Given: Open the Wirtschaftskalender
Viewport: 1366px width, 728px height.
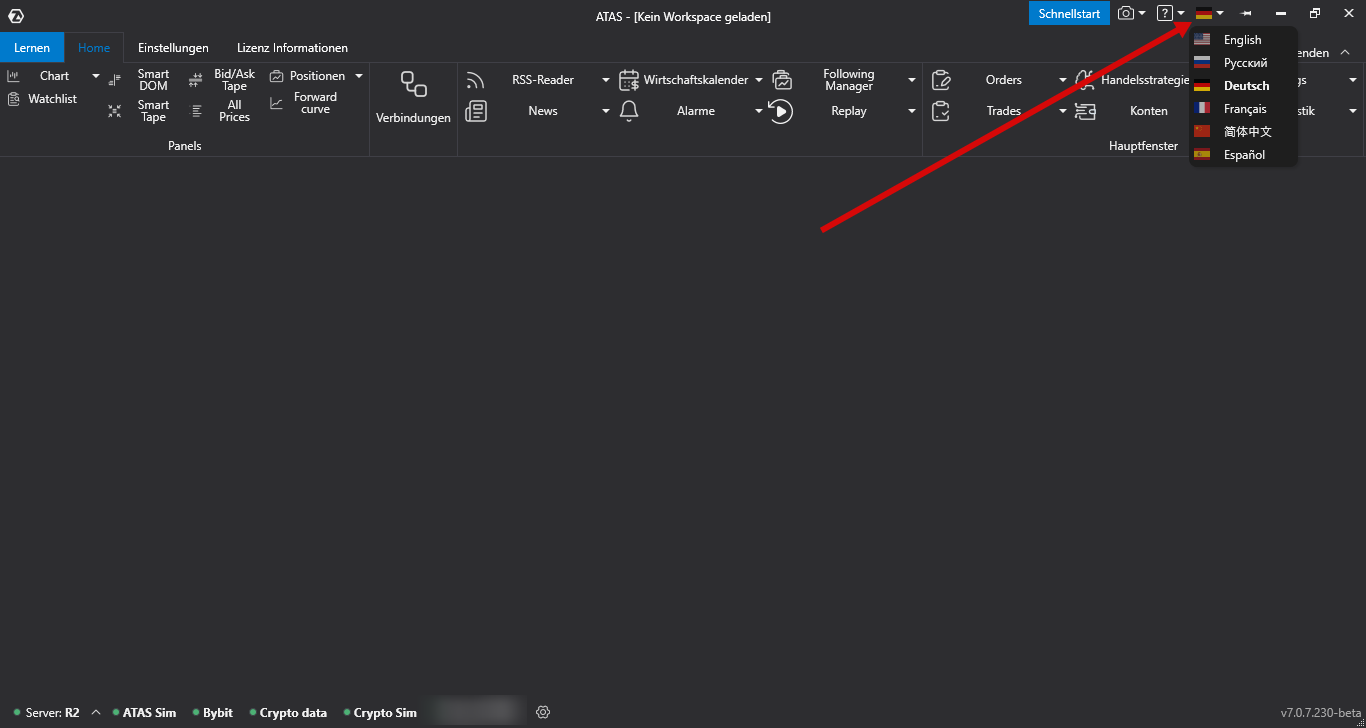Looking at the screenshot, I should 683,80.
